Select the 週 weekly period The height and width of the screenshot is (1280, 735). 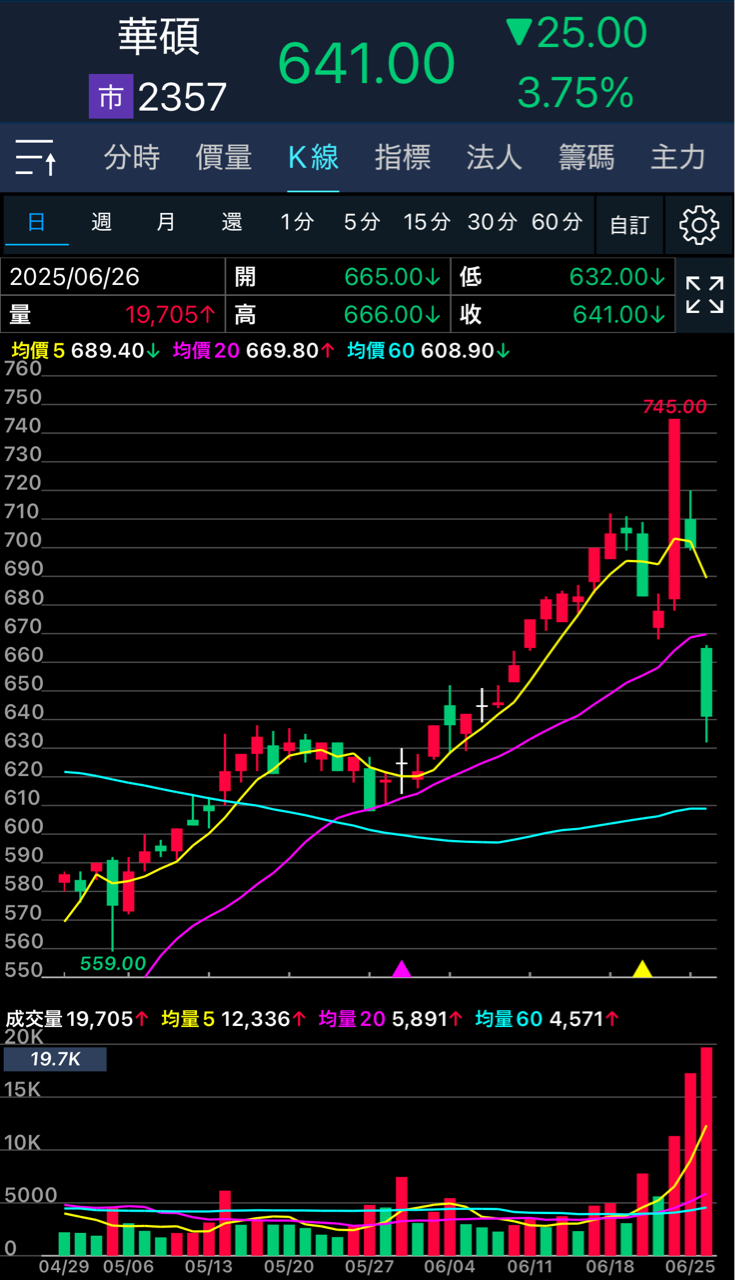coord(101,222)
